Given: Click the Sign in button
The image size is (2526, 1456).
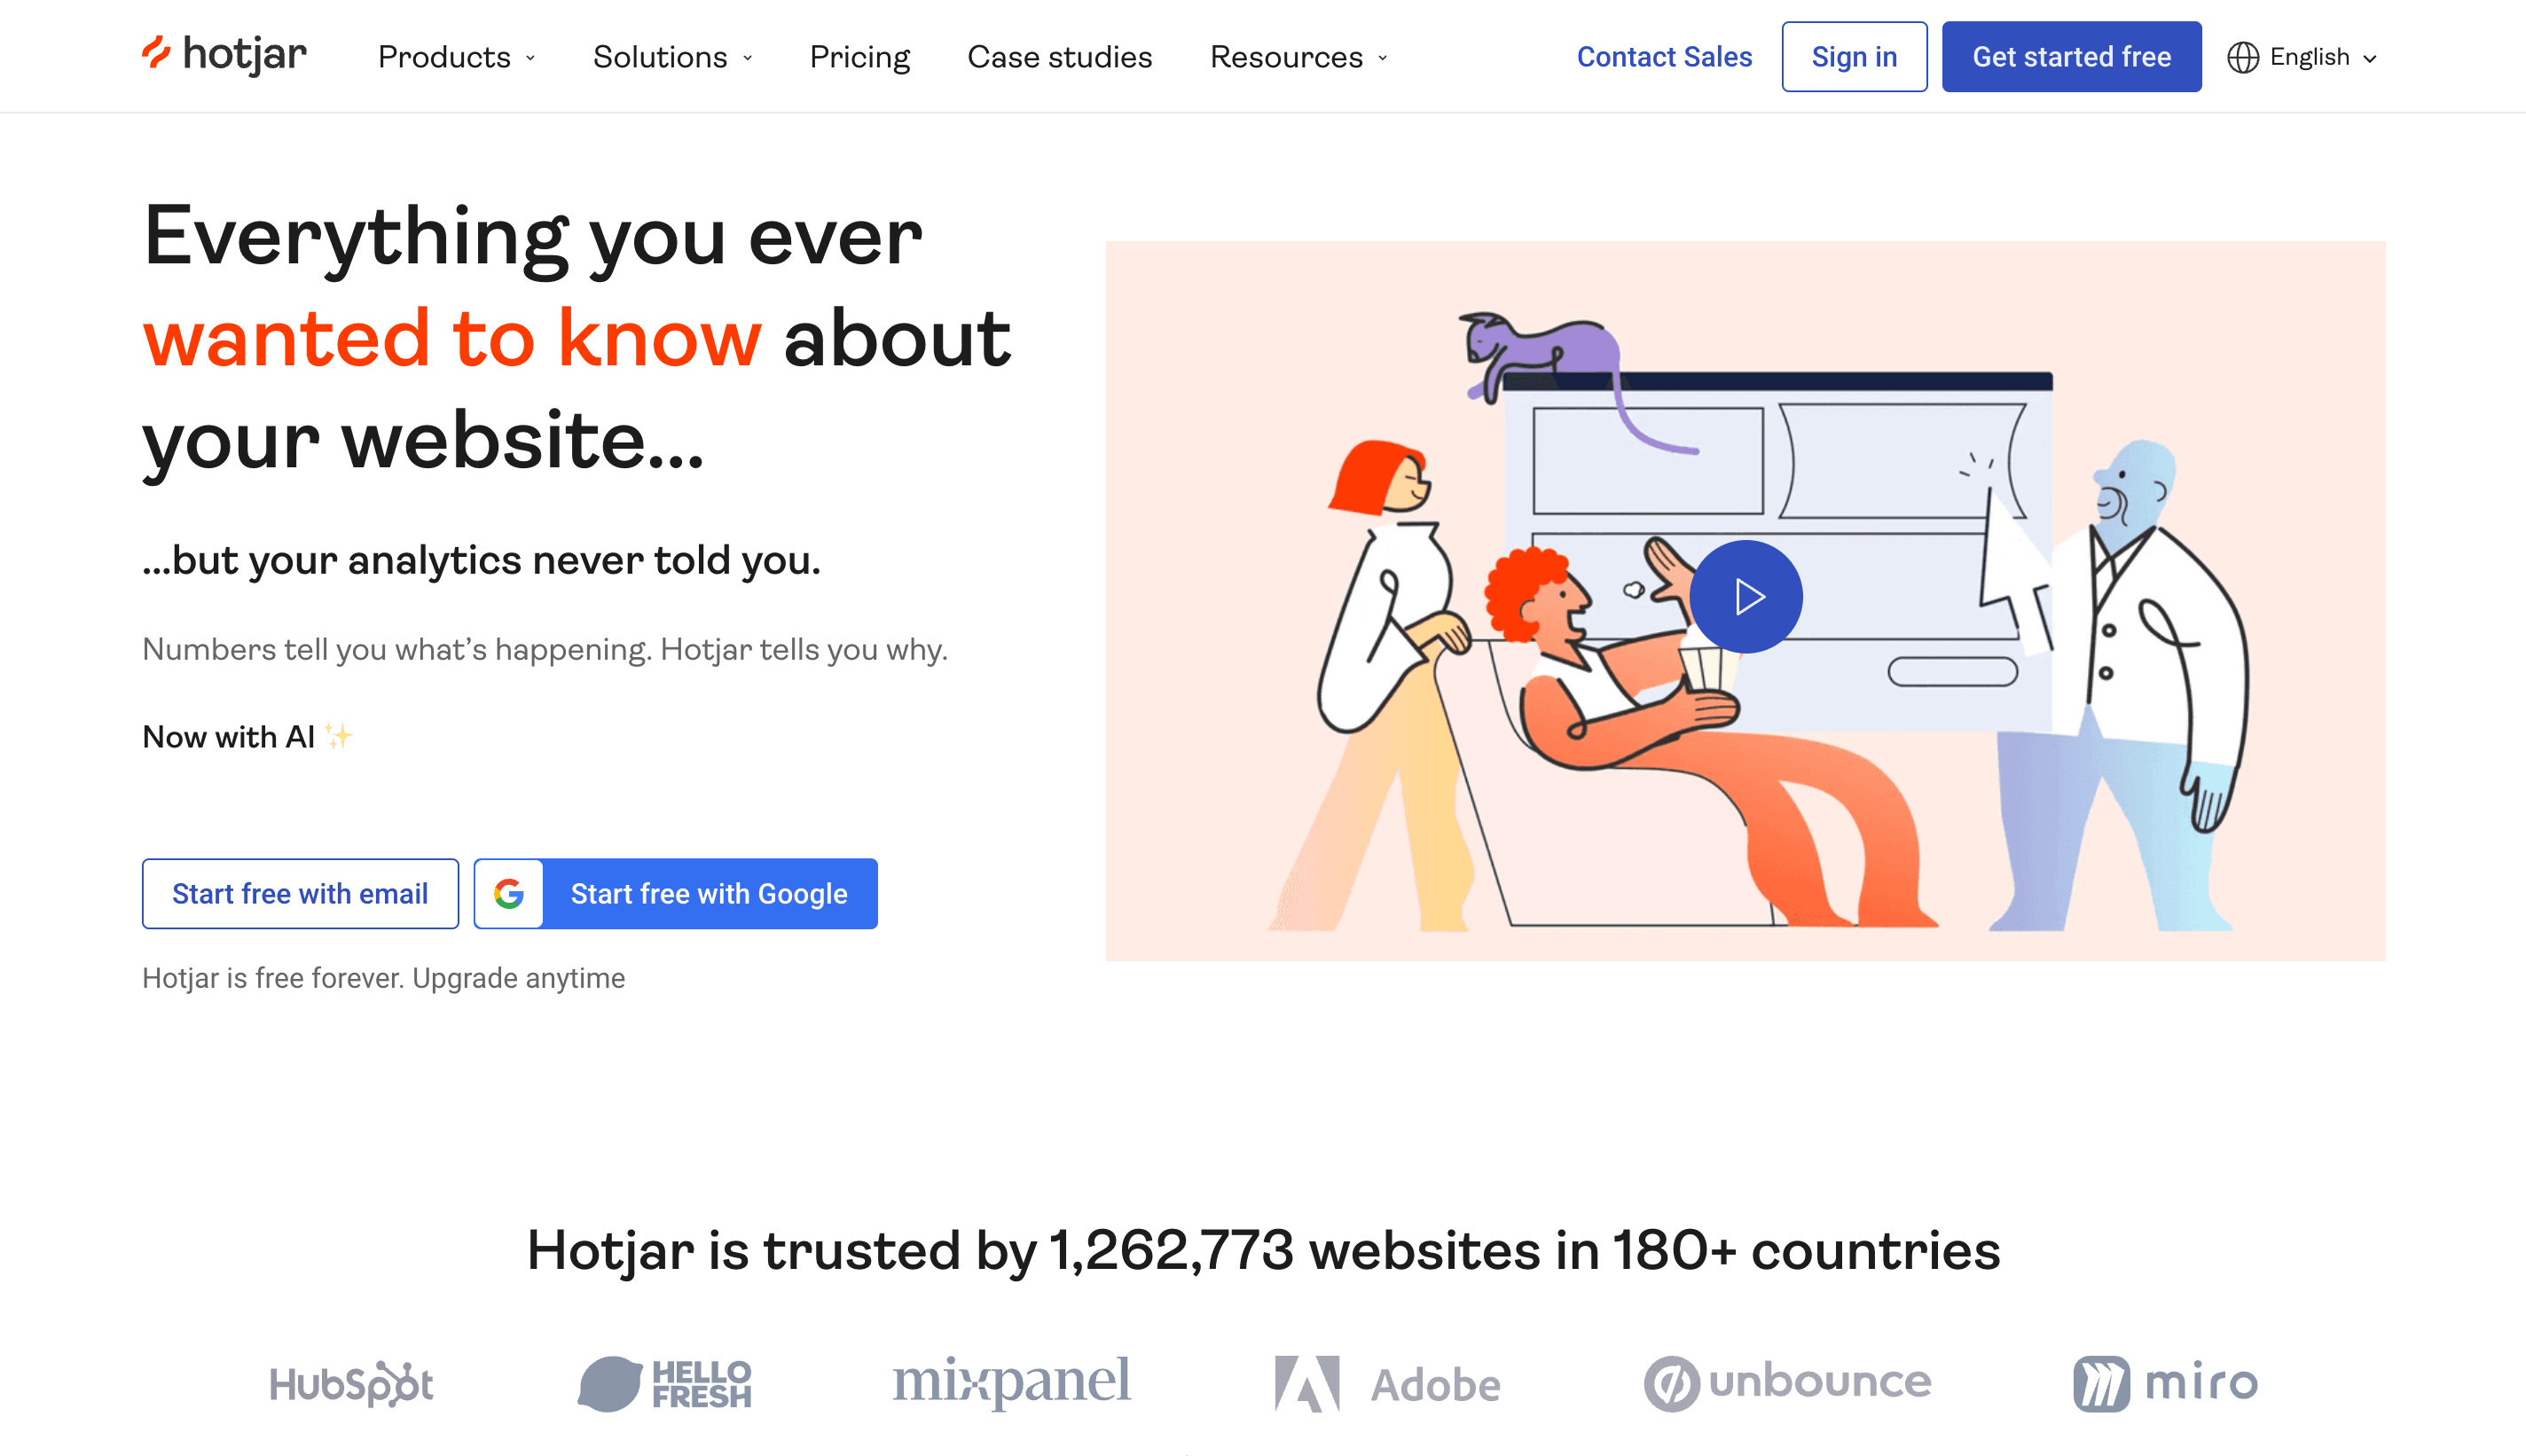Looking at the screenshot, I should click(1854, 57).
